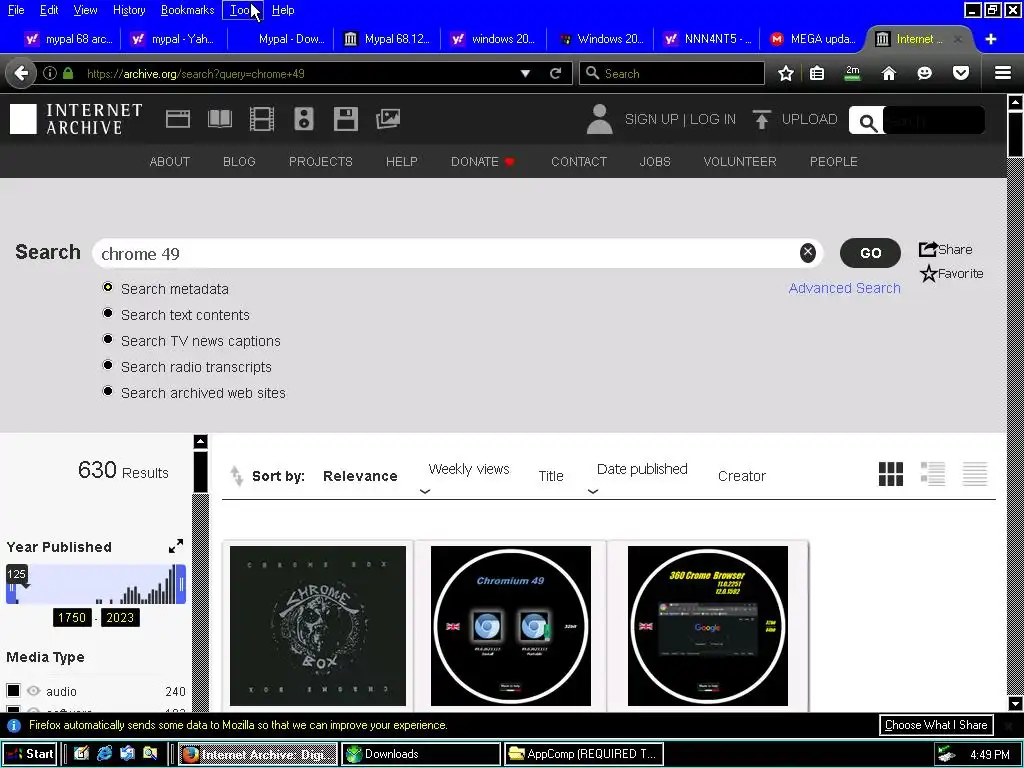This screenshot has height=768, width=1024.
Task: Click the smiley face toolbar icon
Action: (924, 73)
